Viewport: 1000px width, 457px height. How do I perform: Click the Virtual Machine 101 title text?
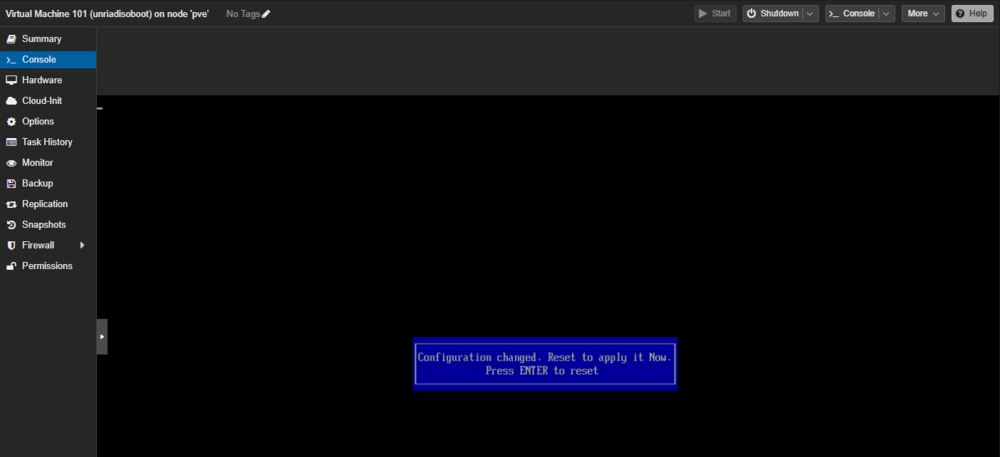click(x=107, y=14)
